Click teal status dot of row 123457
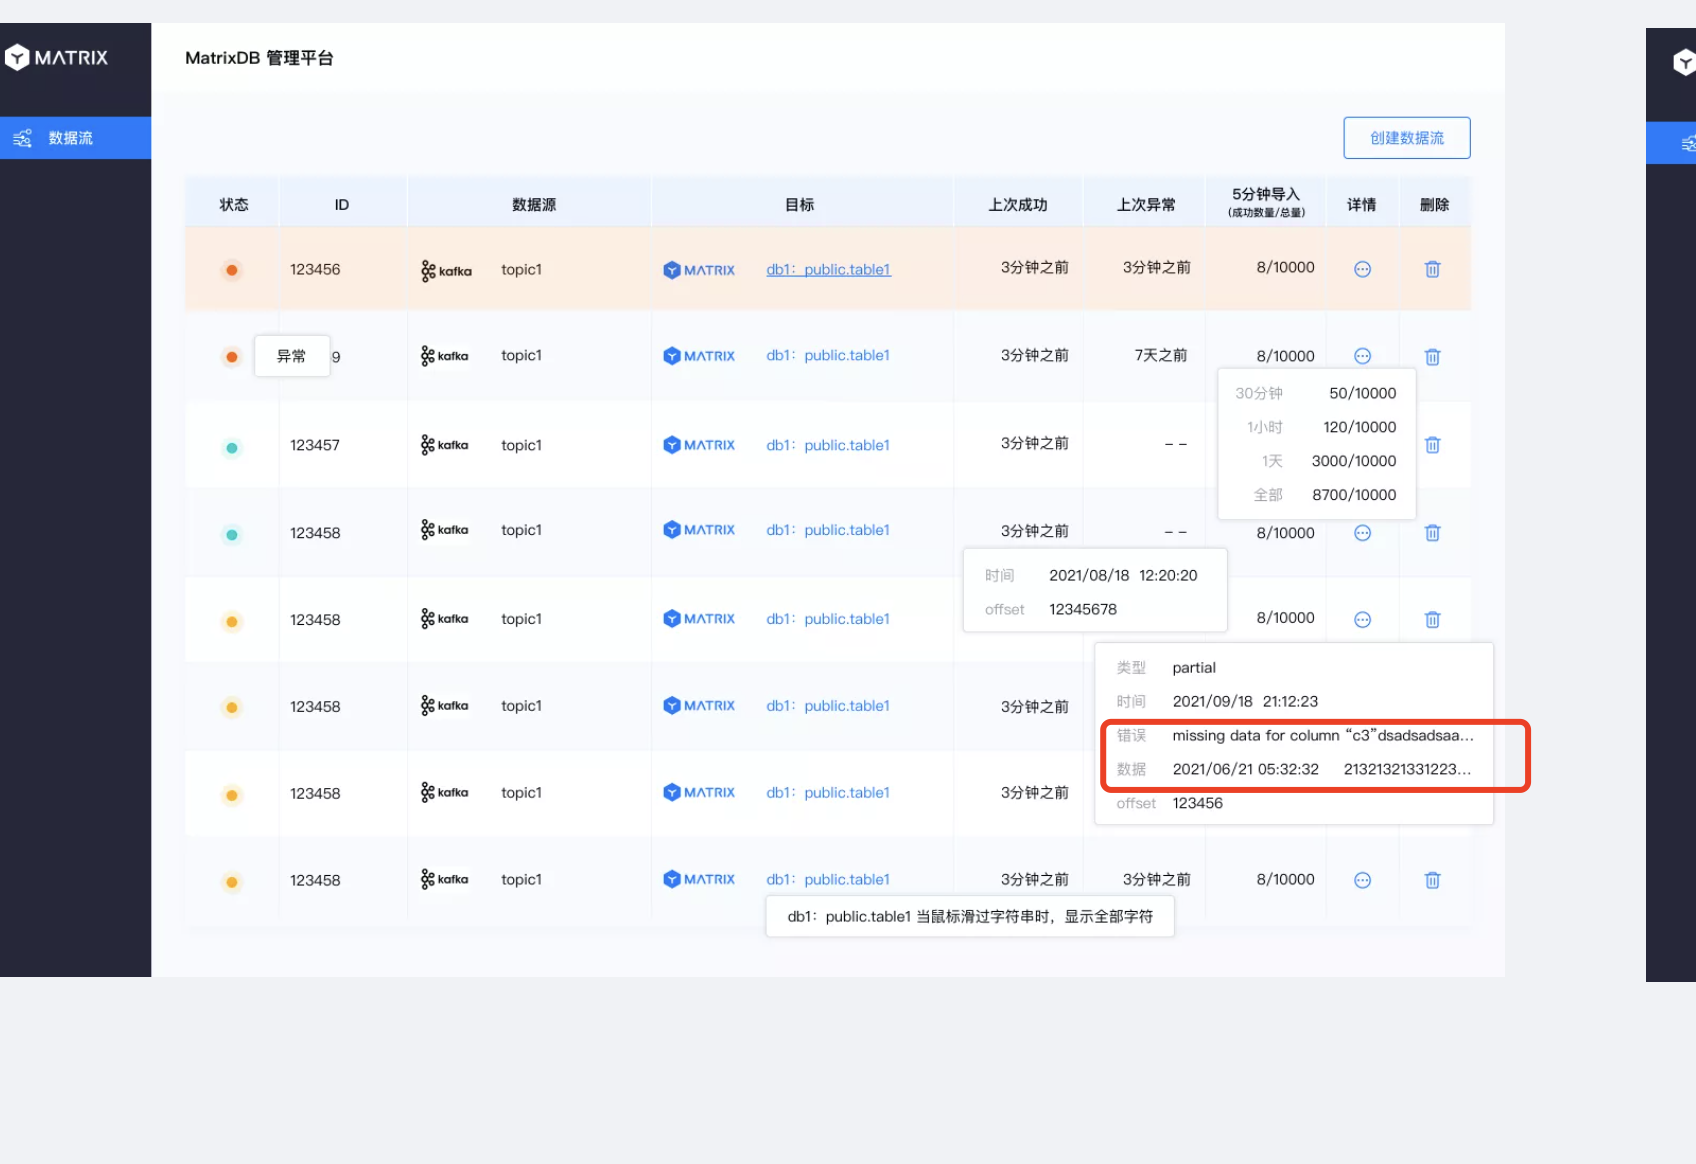This screenshot has width=1696, height=1164. coord(232,448)
